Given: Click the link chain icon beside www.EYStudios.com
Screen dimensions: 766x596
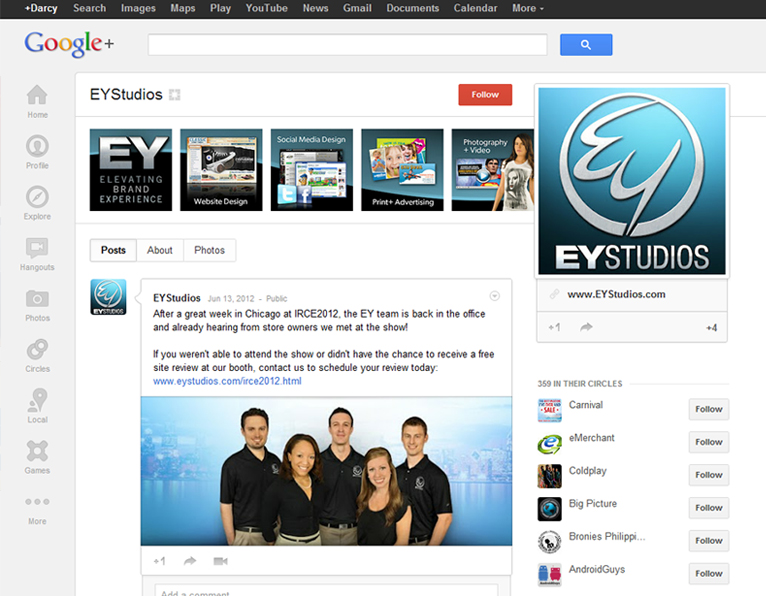Looking at the screenshot, I should click(x=554, y=294).
